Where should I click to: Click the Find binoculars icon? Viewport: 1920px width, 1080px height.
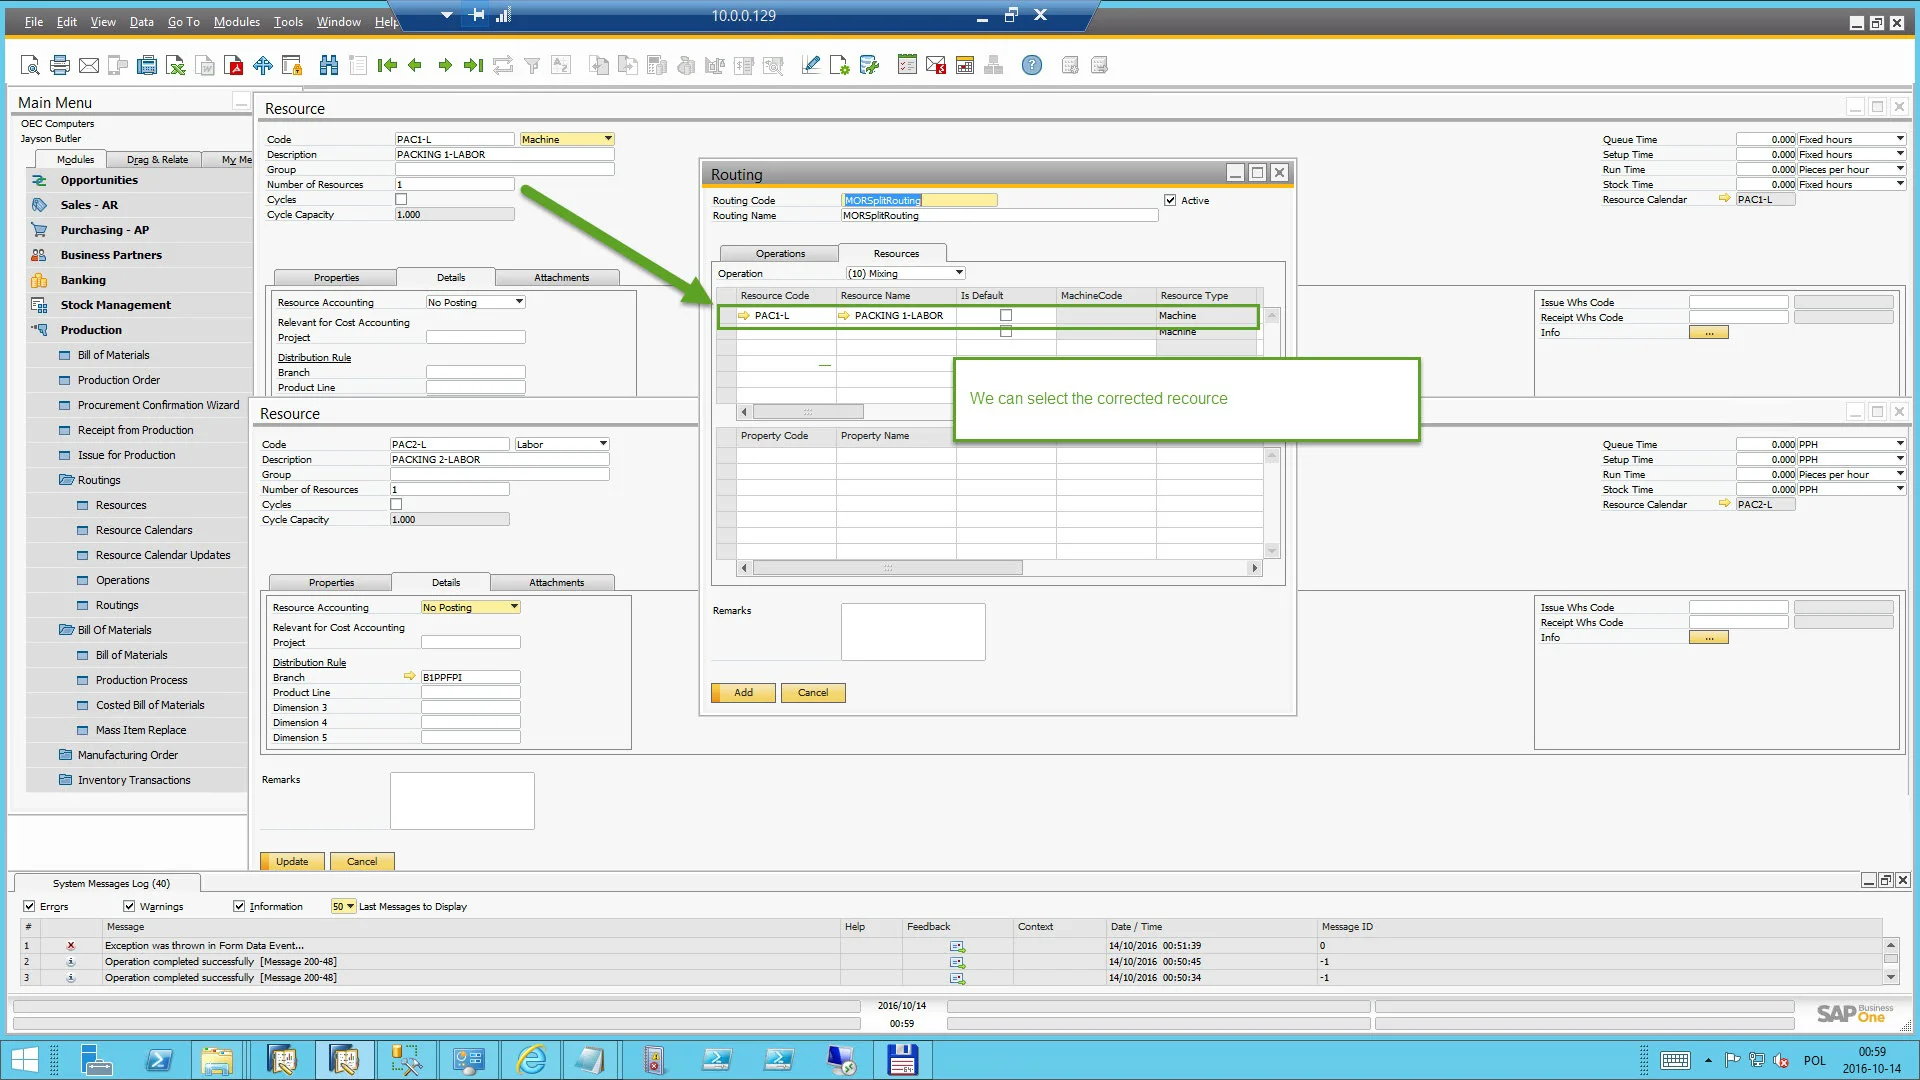click(328, 66)
